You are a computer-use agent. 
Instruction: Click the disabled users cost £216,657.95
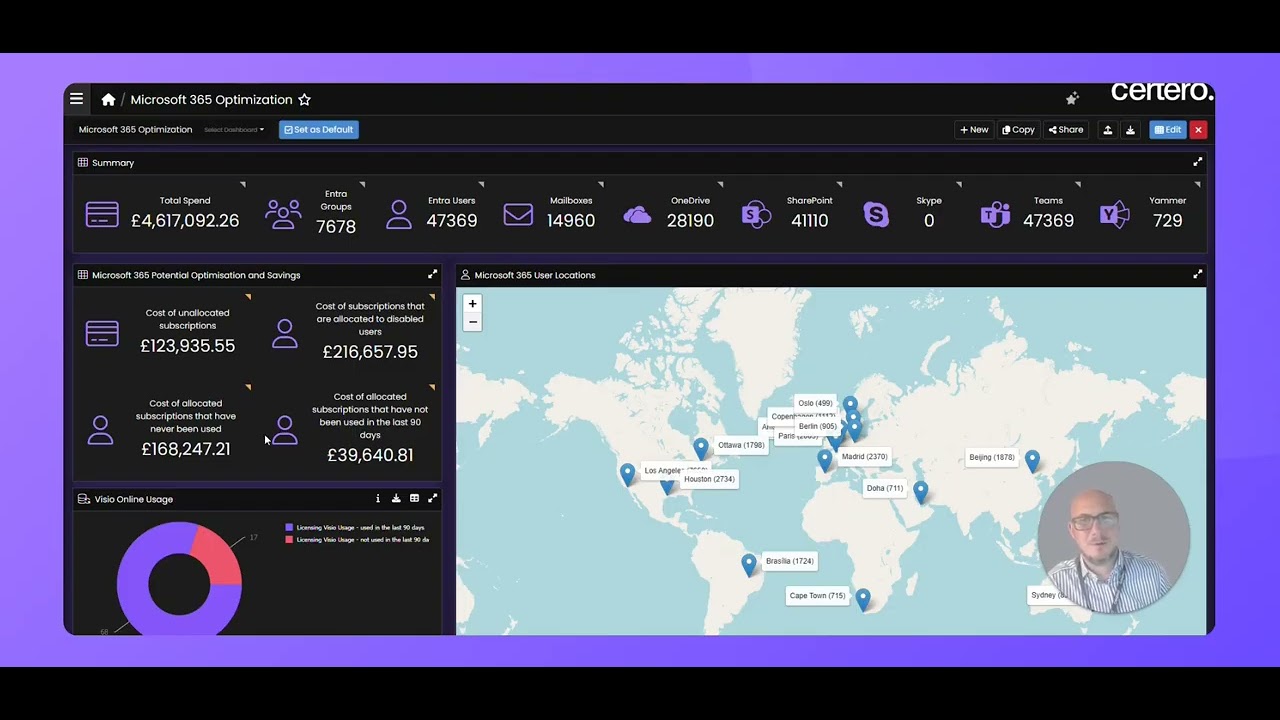pyautogui.click(x=370, y=352)
